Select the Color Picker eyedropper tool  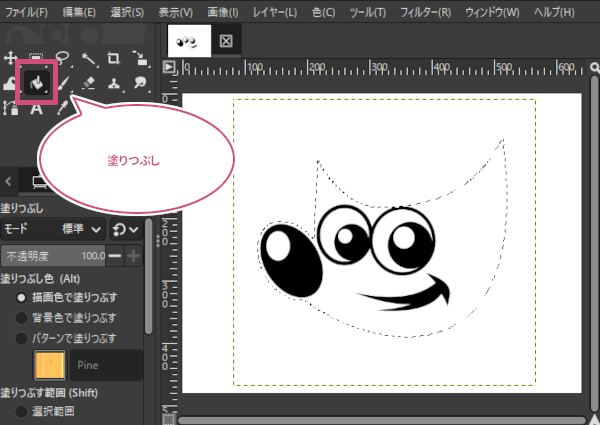click(x=62, y=107)
